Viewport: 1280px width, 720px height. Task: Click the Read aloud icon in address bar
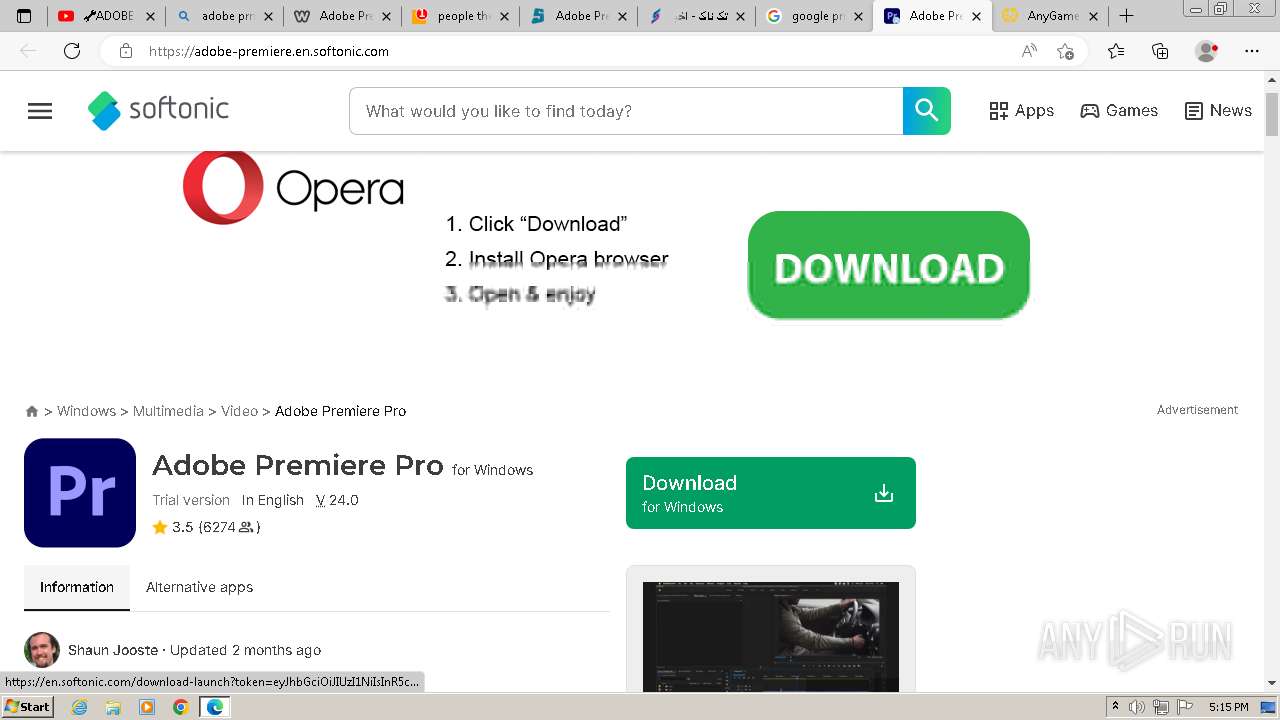(x=1029, y=51)
